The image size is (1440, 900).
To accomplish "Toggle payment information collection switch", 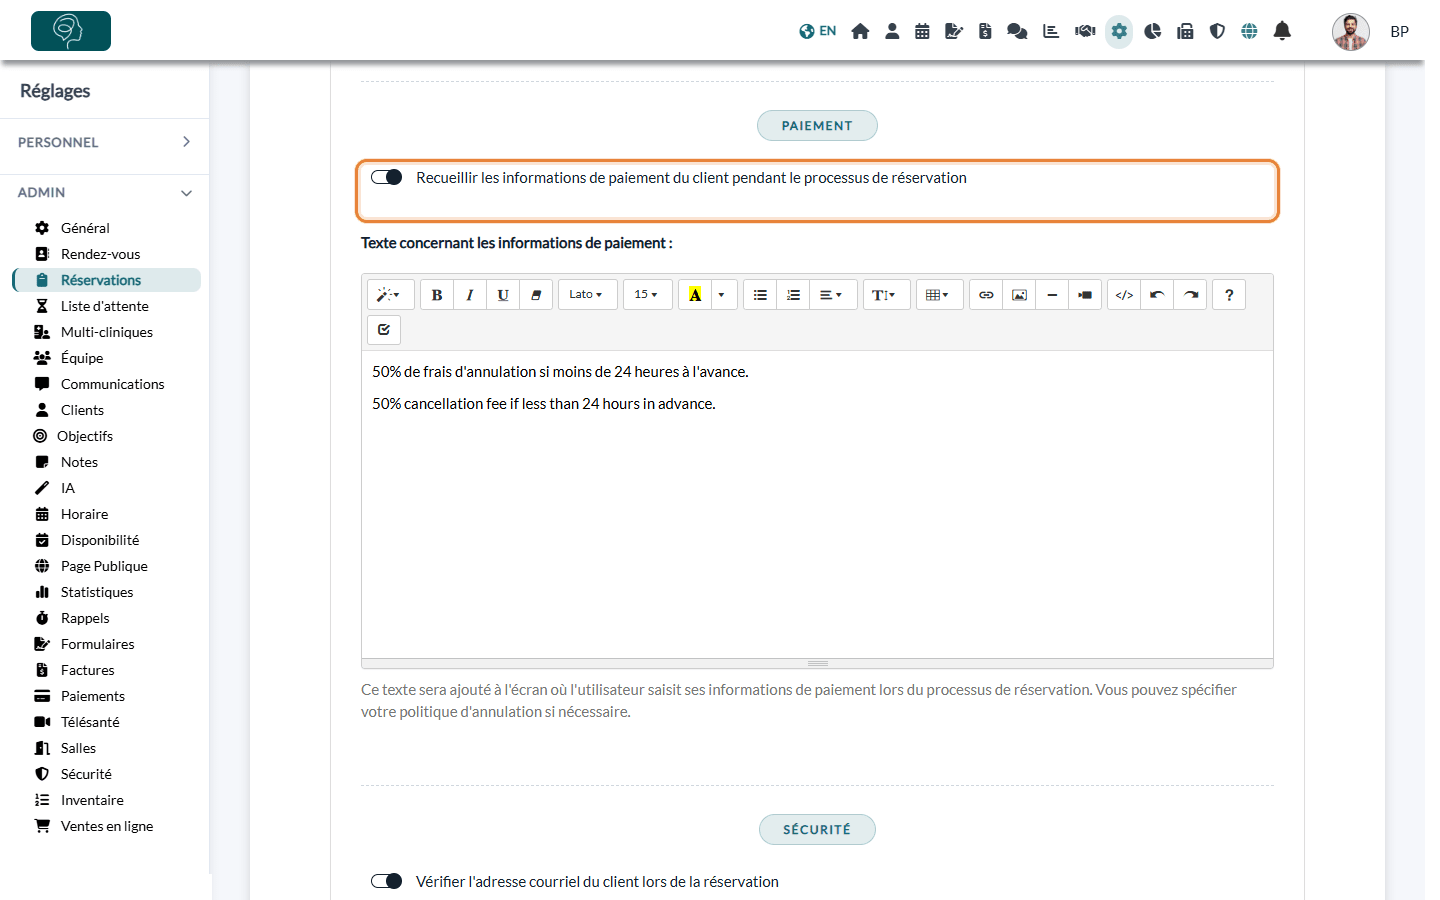I will tap(386, 177).
